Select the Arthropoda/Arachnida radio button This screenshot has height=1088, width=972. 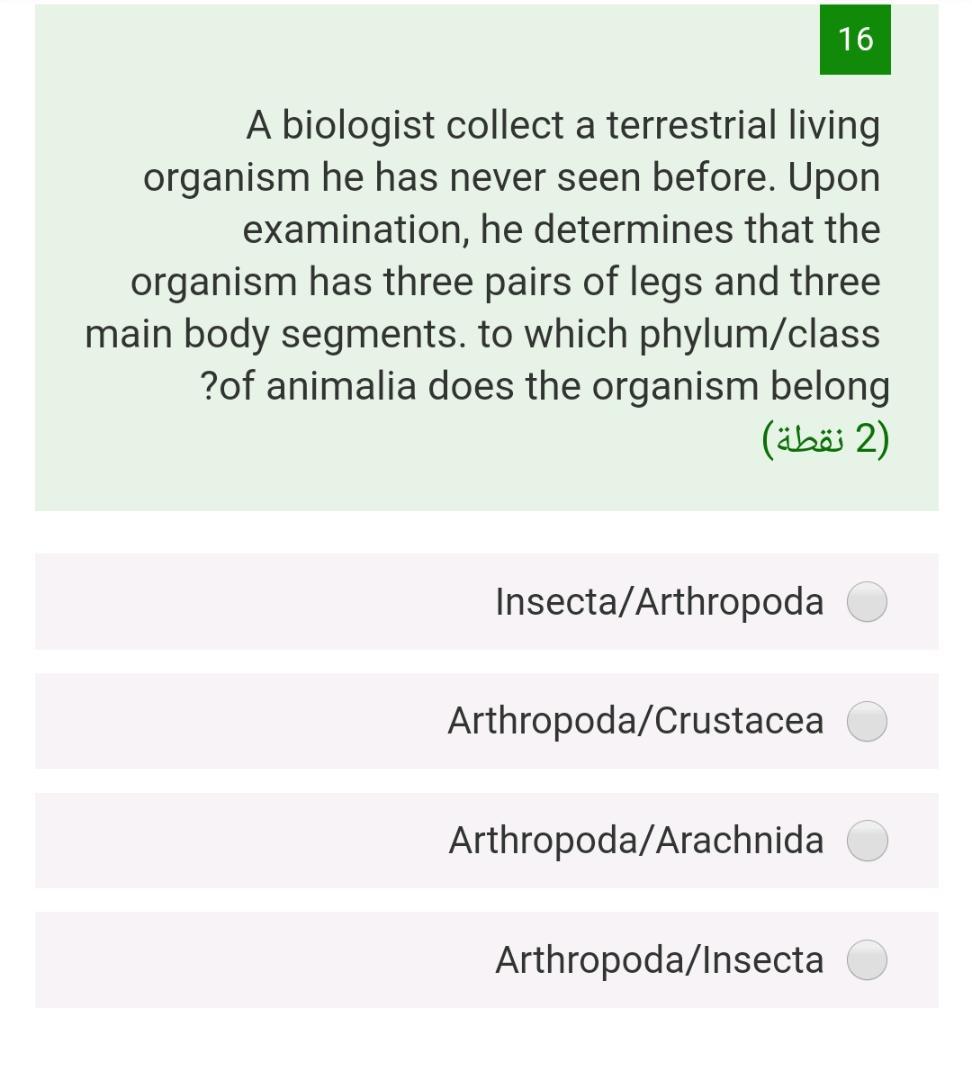(865, 840)
